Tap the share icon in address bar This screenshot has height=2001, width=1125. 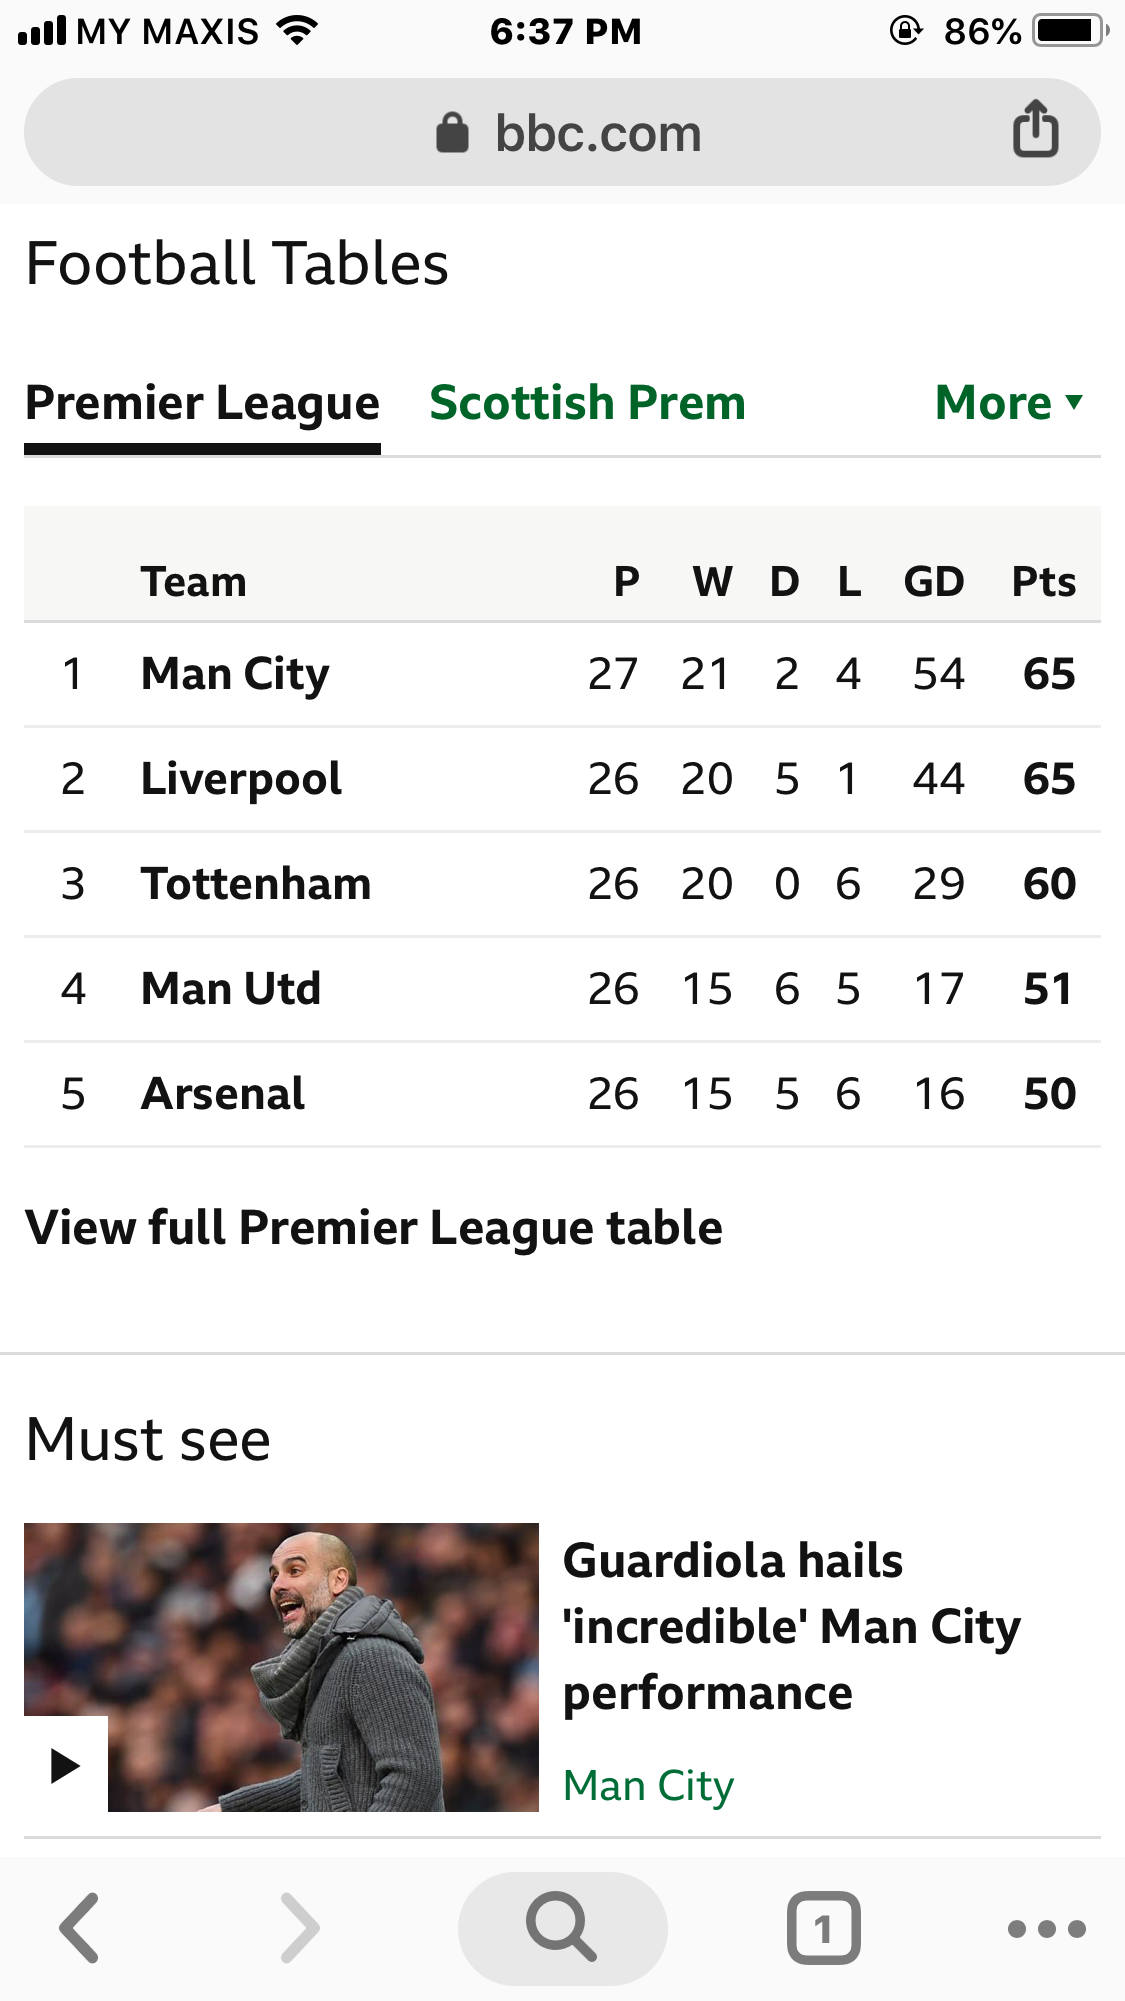(x=1035, y=130)
